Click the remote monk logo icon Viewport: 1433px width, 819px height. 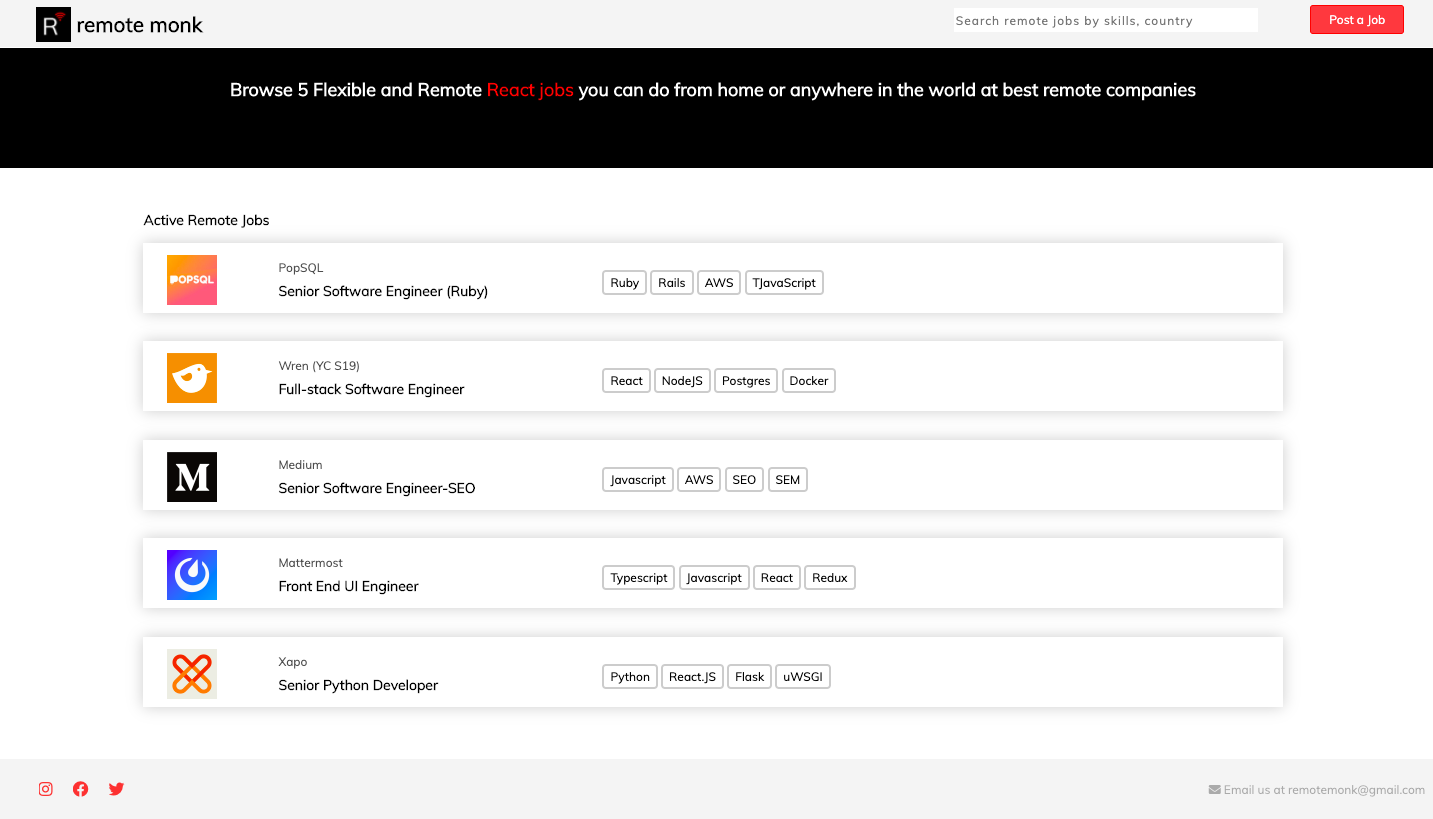click(53, 24)
